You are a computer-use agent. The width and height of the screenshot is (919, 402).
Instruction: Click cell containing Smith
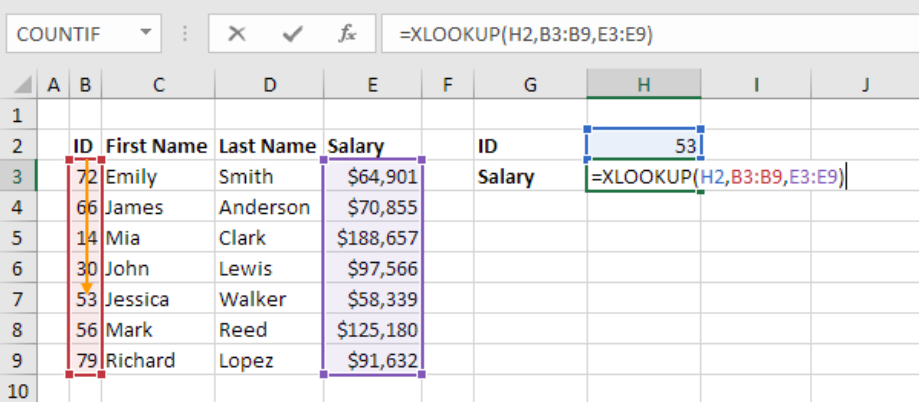point(269,176)
